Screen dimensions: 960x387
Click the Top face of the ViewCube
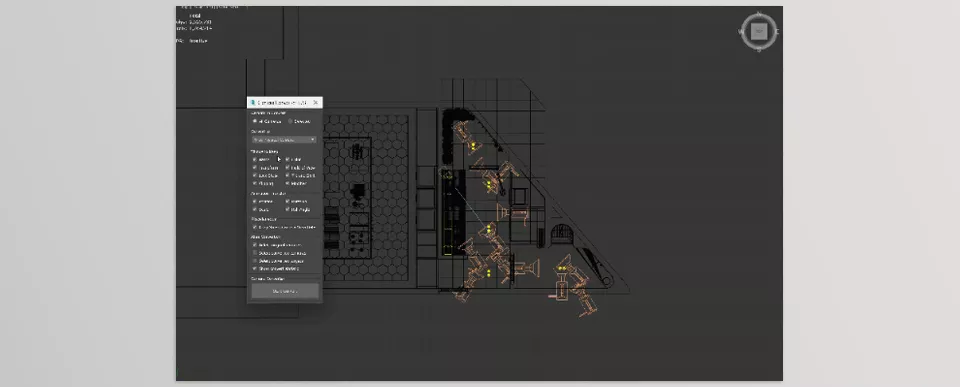759,31
